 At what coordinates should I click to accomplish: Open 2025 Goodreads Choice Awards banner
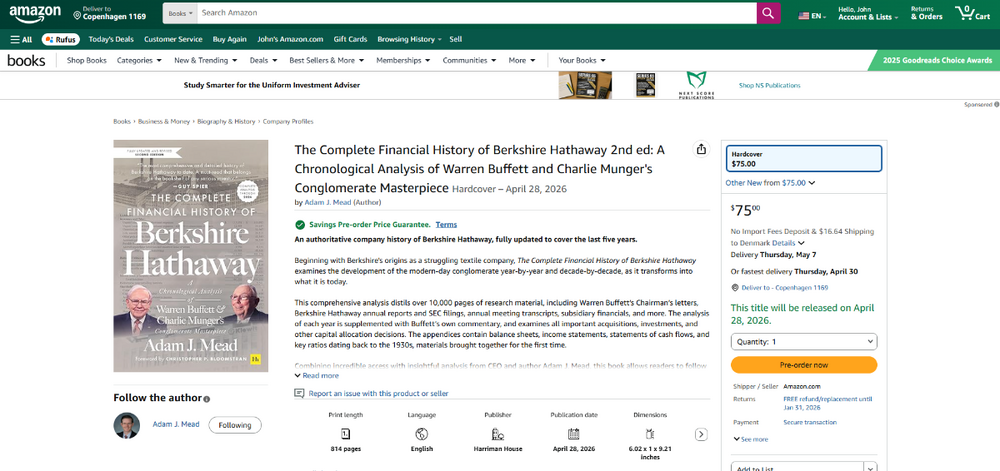[936, 61]
